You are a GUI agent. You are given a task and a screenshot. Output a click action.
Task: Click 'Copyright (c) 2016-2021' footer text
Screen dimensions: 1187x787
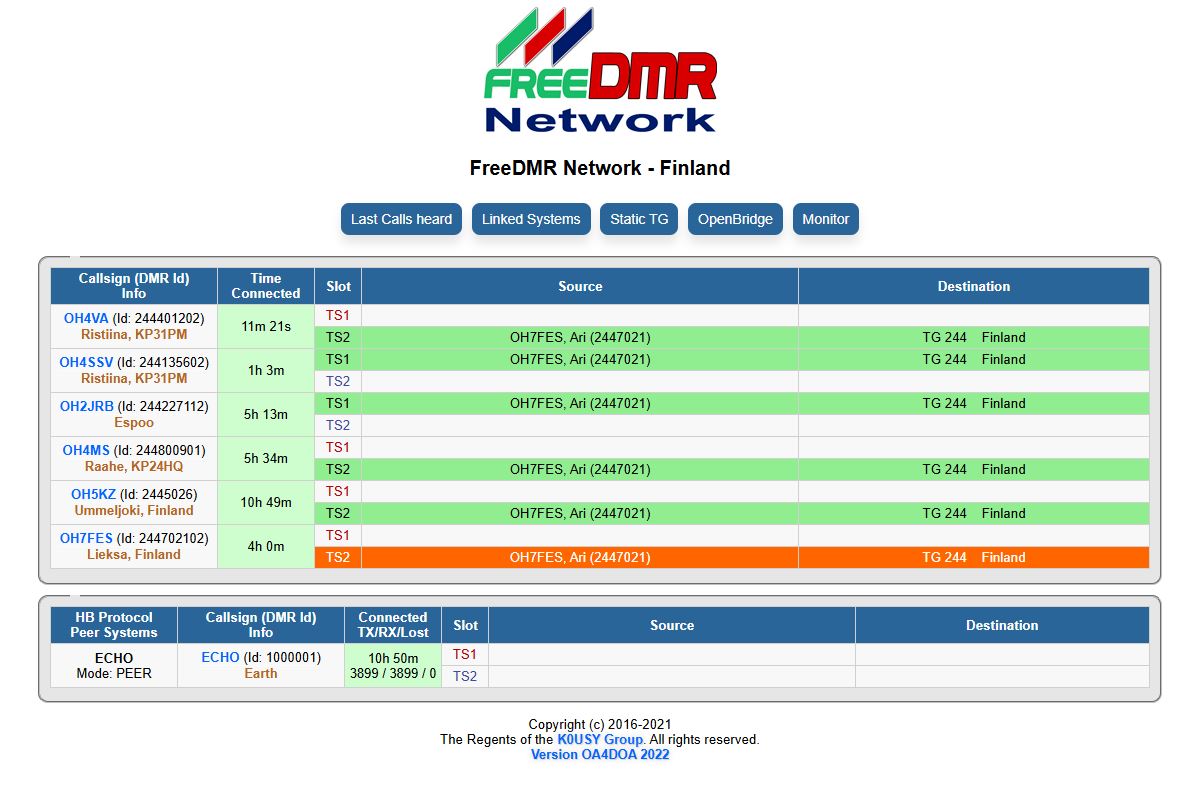600,724
